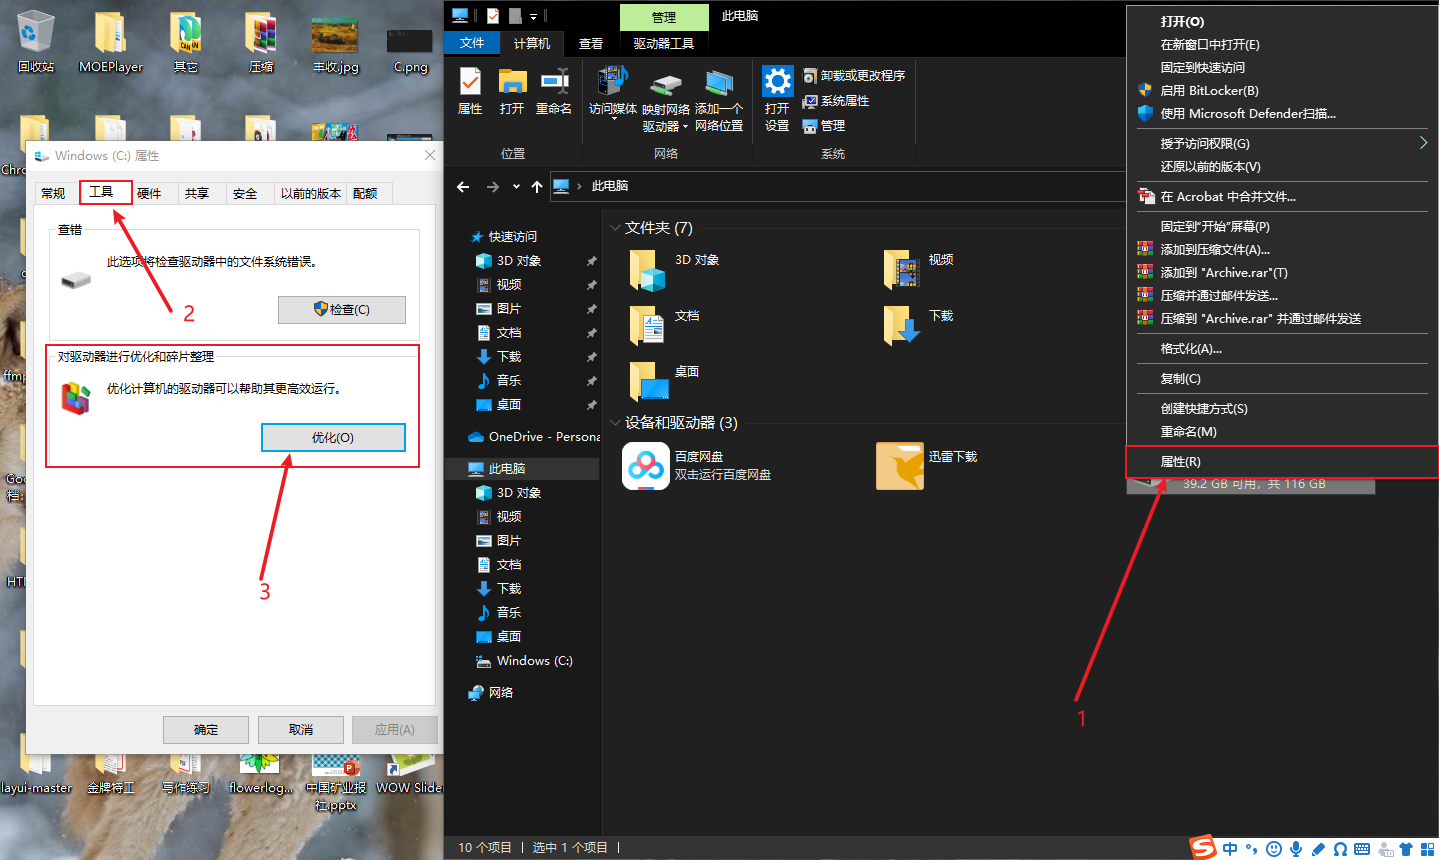Click 添加一个网络位置 ribbon icon
The height and width of the screenshot is (860, 1439).
(719, 100)
